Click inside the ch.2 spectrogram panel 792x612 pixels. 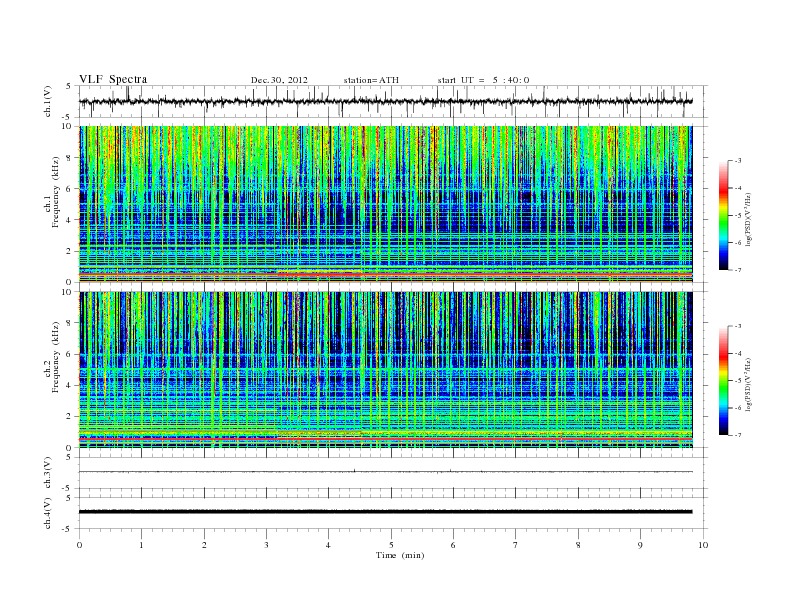pyautogui.click(x=385, y=370)
